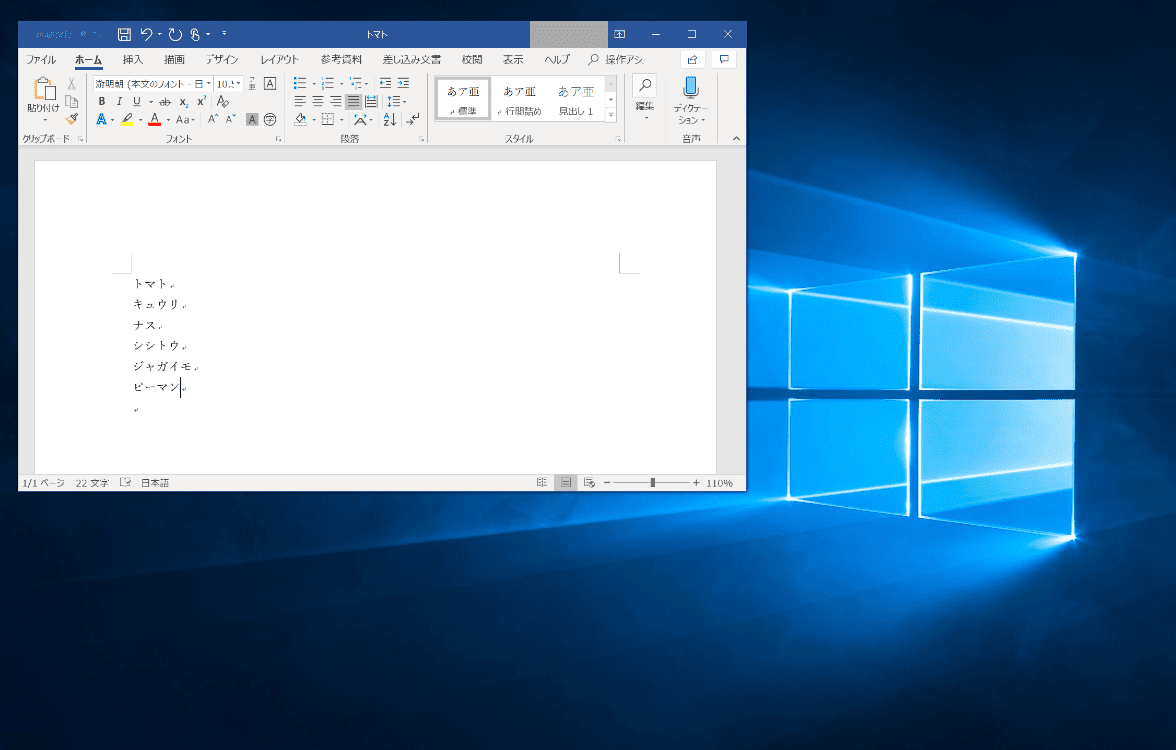The width and height of the screenshot is (1176, 750).
Task: Click the Share icon at top right
Action: [692, 60]
